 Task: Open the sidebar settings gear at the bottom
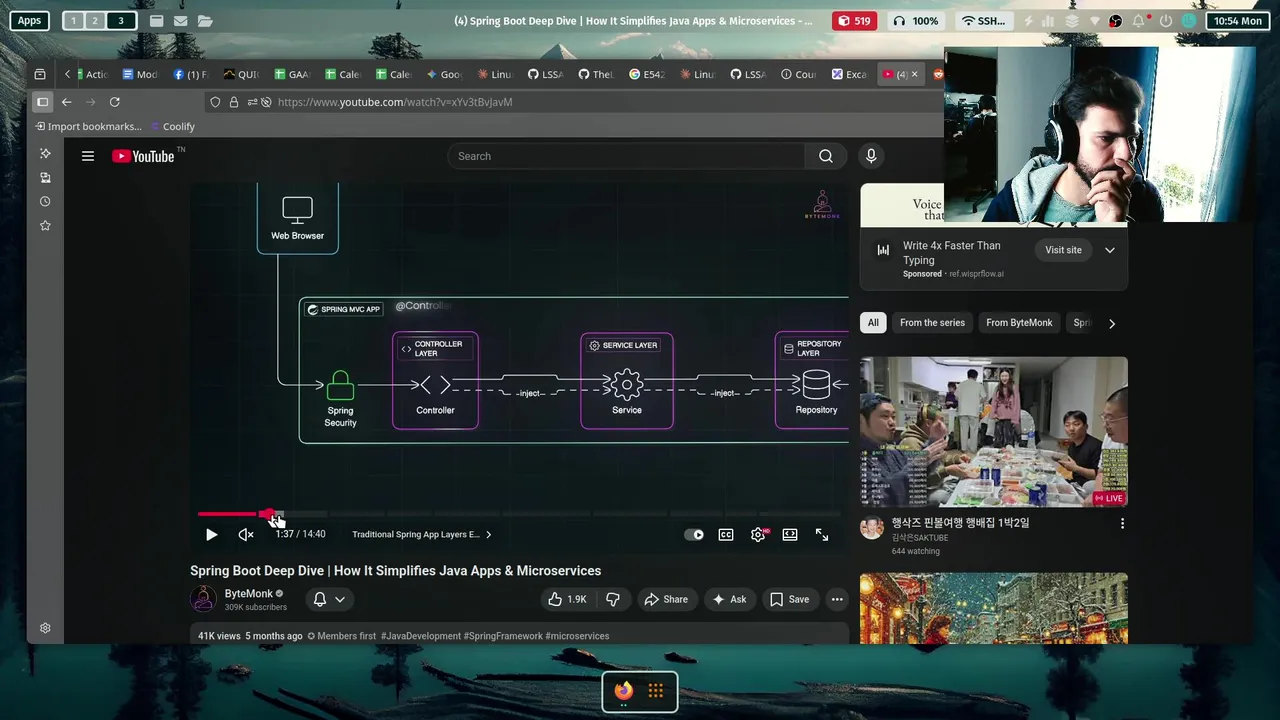(45, 628)
